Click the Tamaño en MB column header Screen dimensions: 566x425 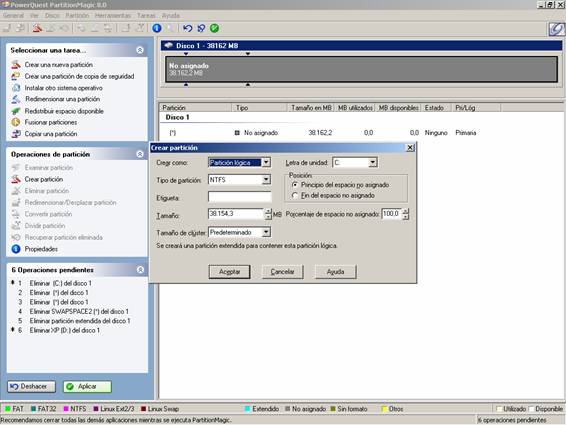click(311, 108)
